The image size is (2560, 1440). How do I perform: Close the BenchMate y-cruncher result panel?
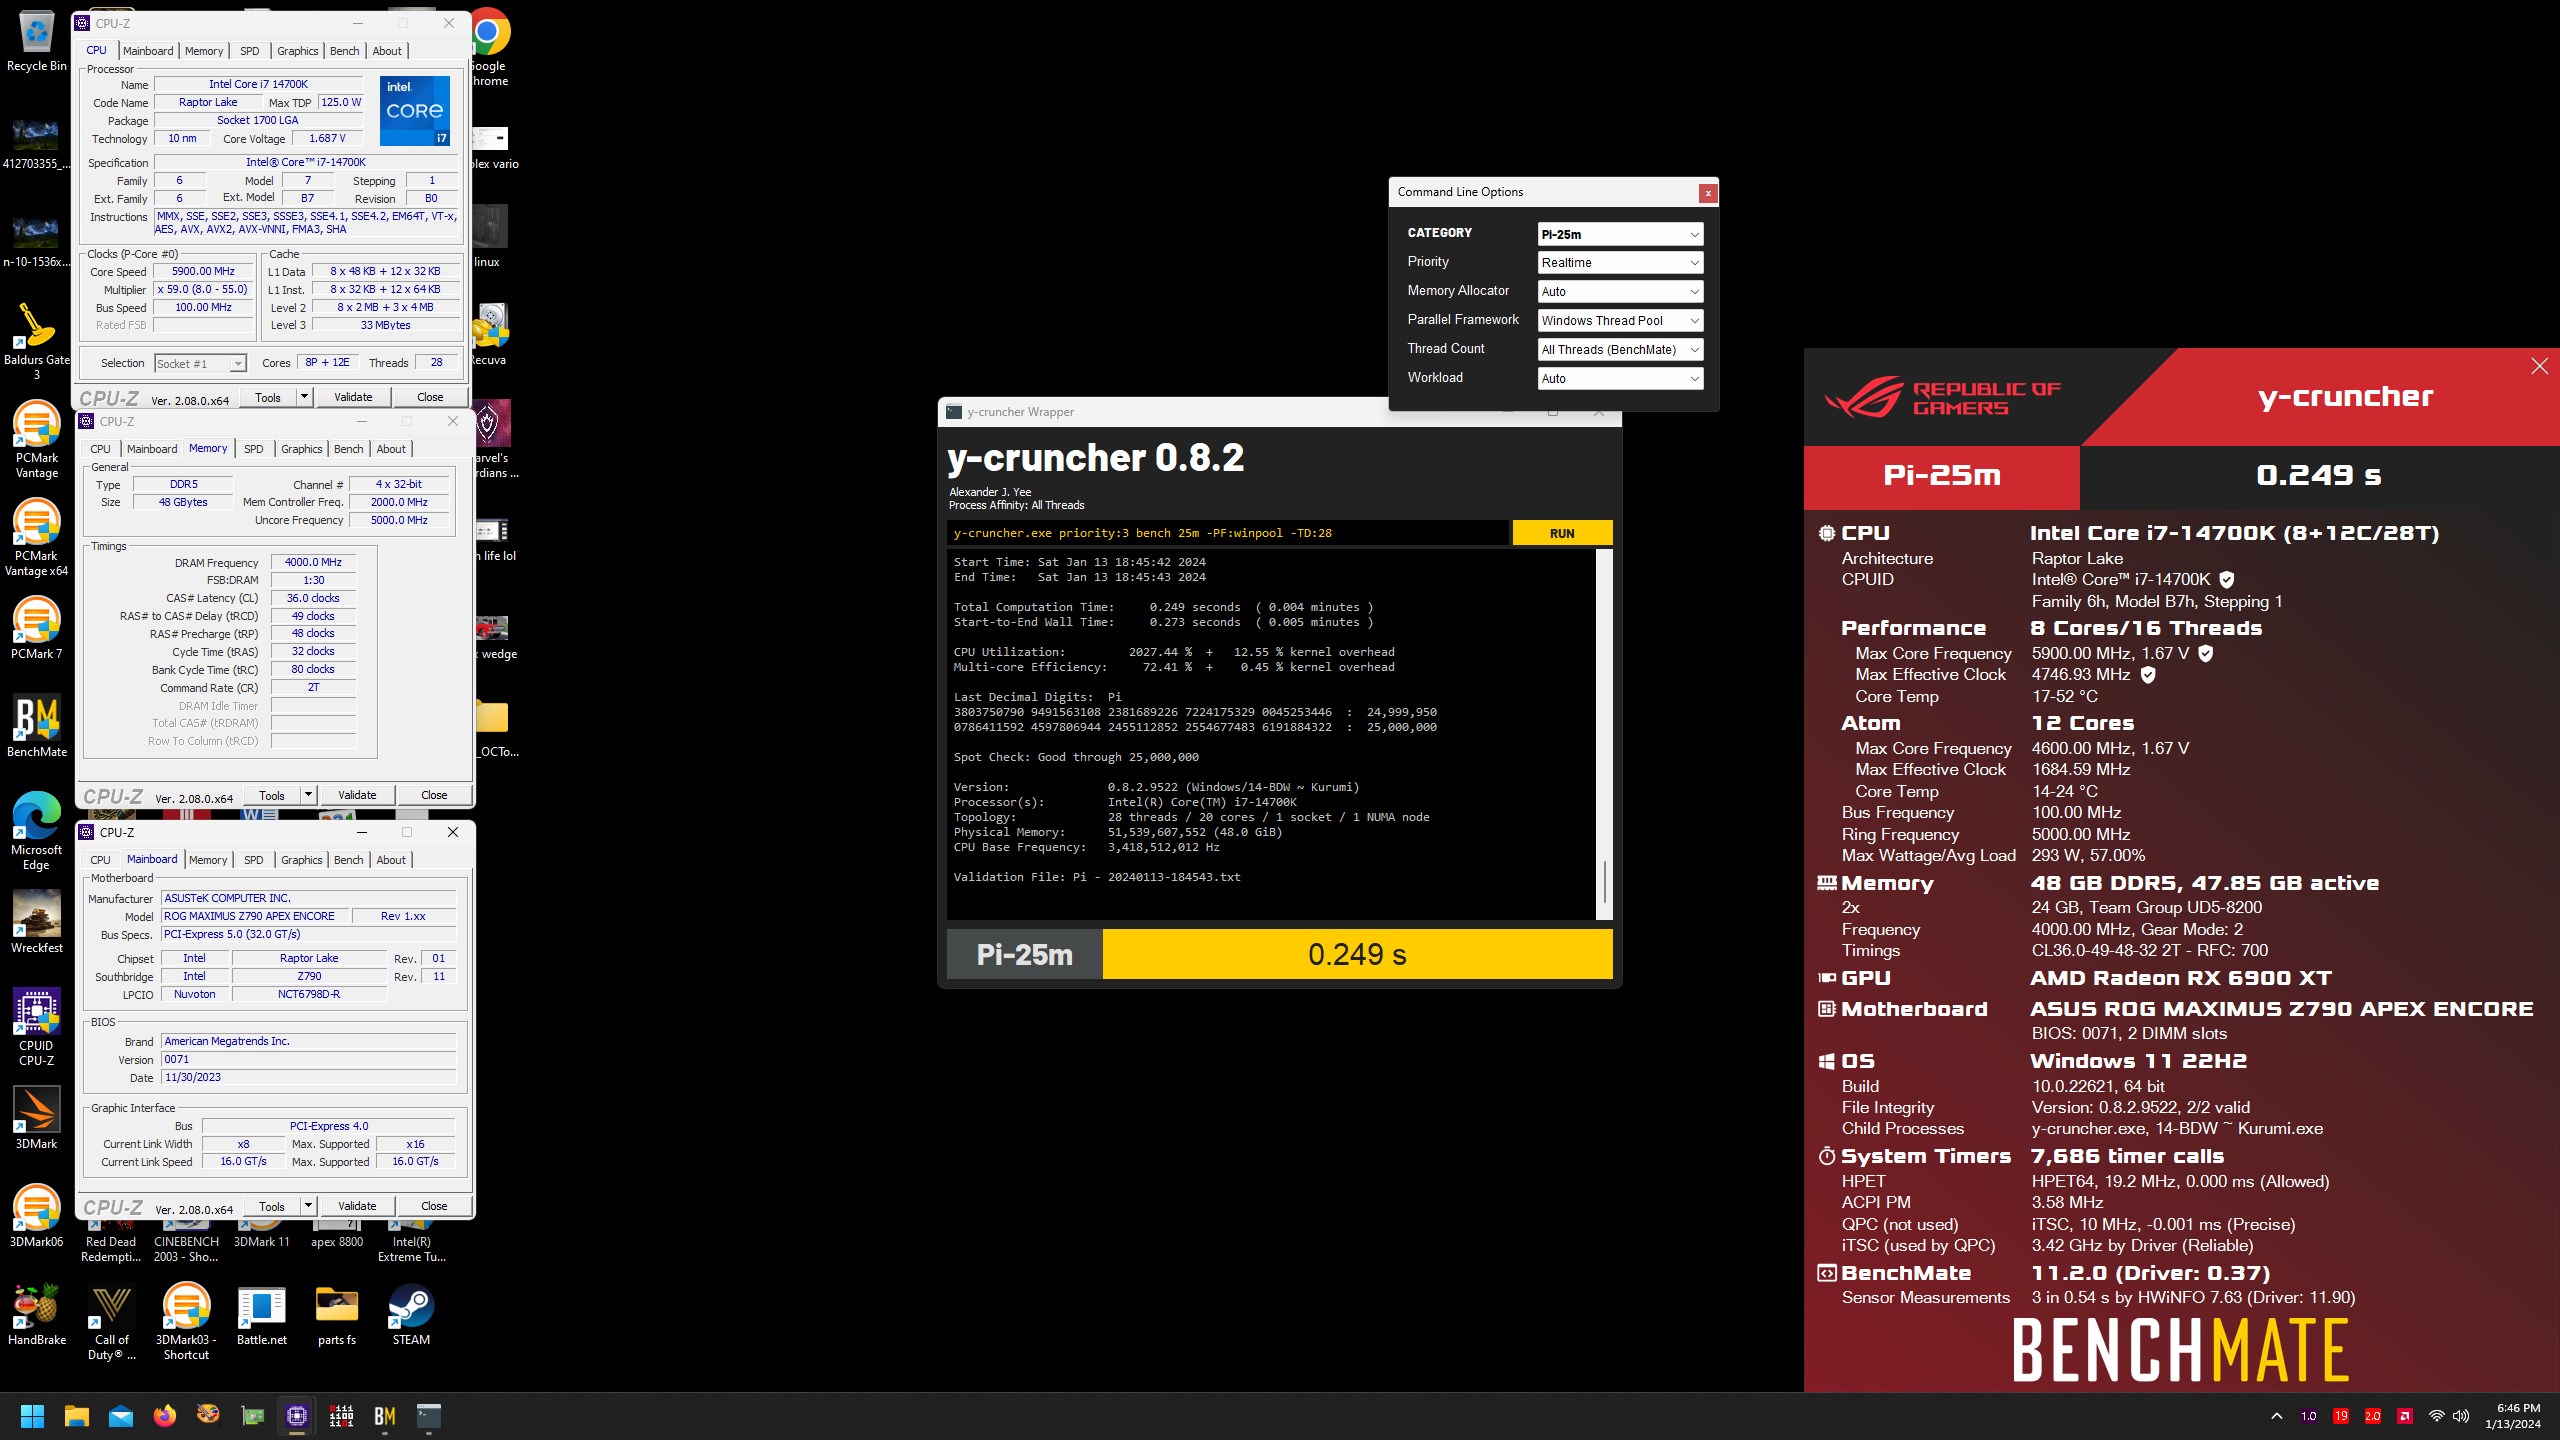2539,366
